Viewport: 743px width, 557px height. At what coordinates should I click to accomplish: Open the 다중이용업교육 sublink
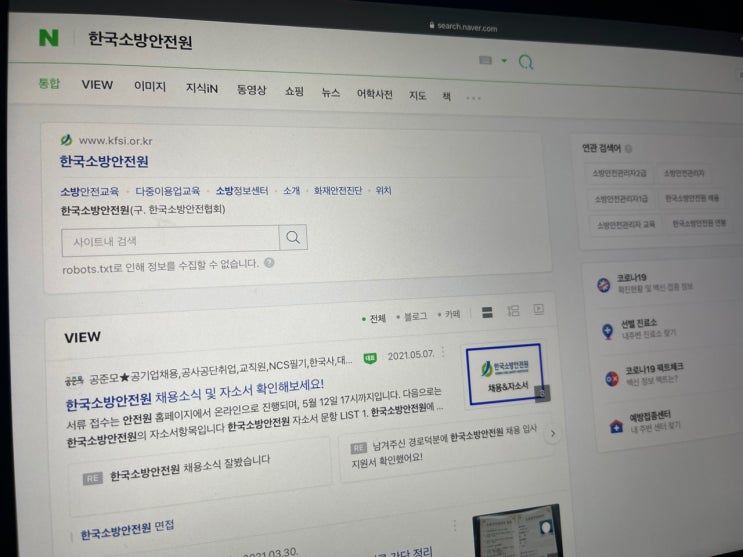(168, 191)
